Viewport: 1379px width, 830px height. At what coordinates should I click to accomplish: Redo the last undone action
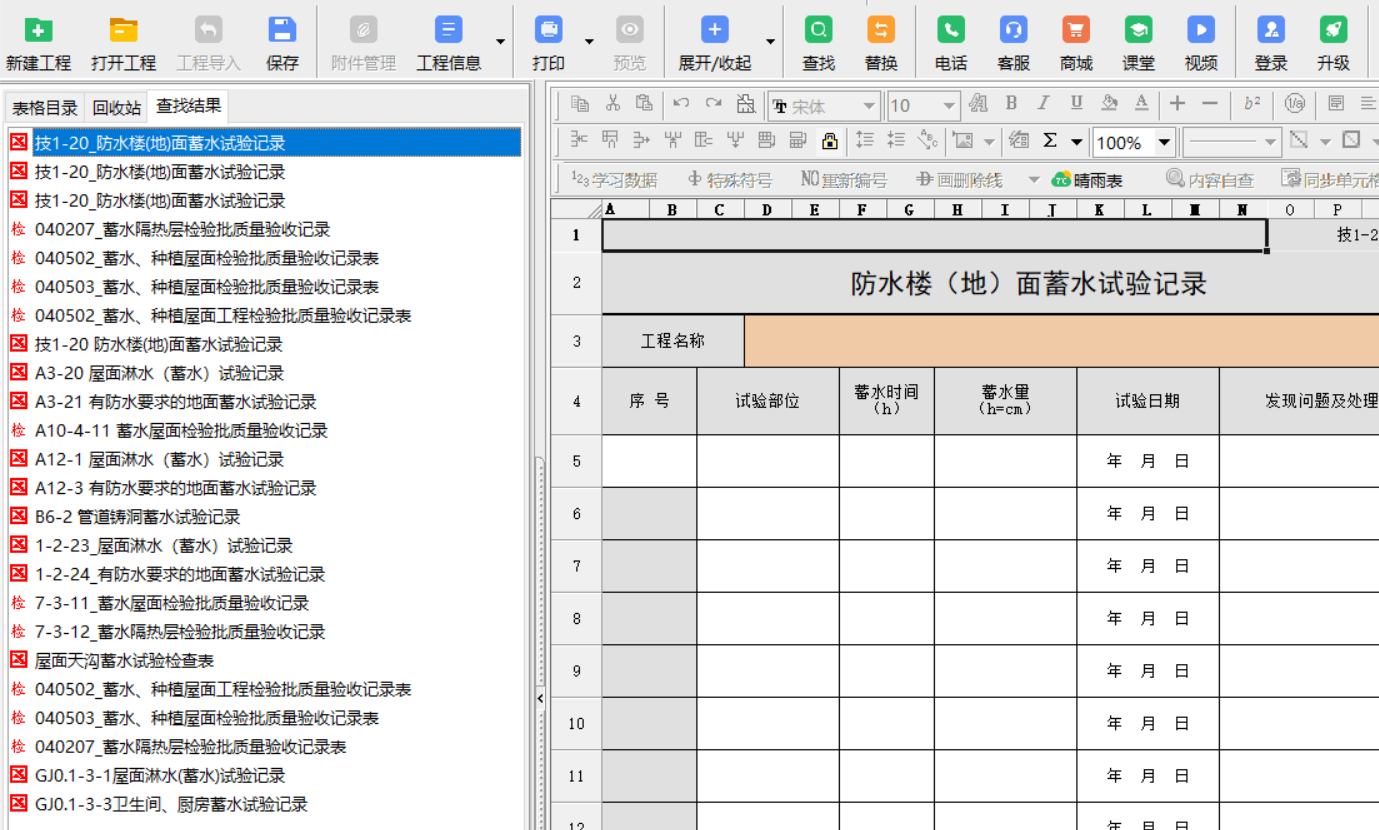pos(713,103)
